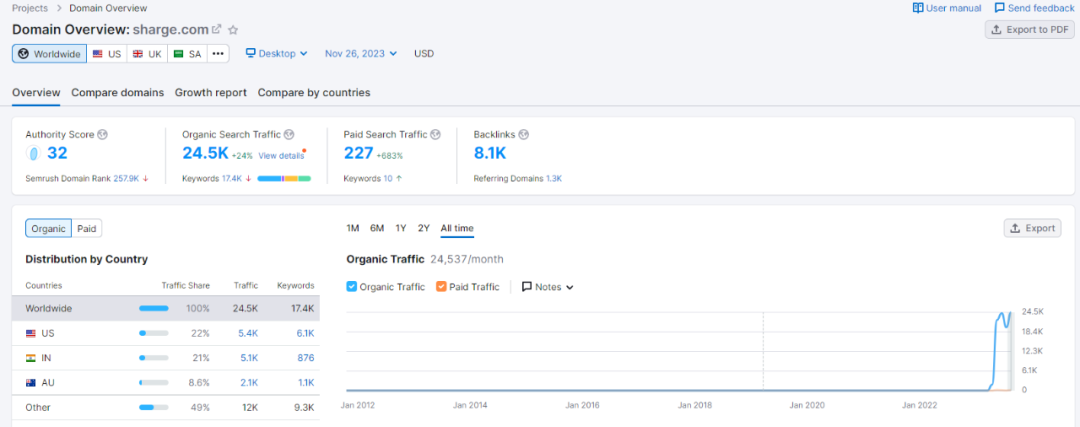Click View details link
Image resolution: width=1080 pixels, height=427 pixels.
tap(281, 156)
